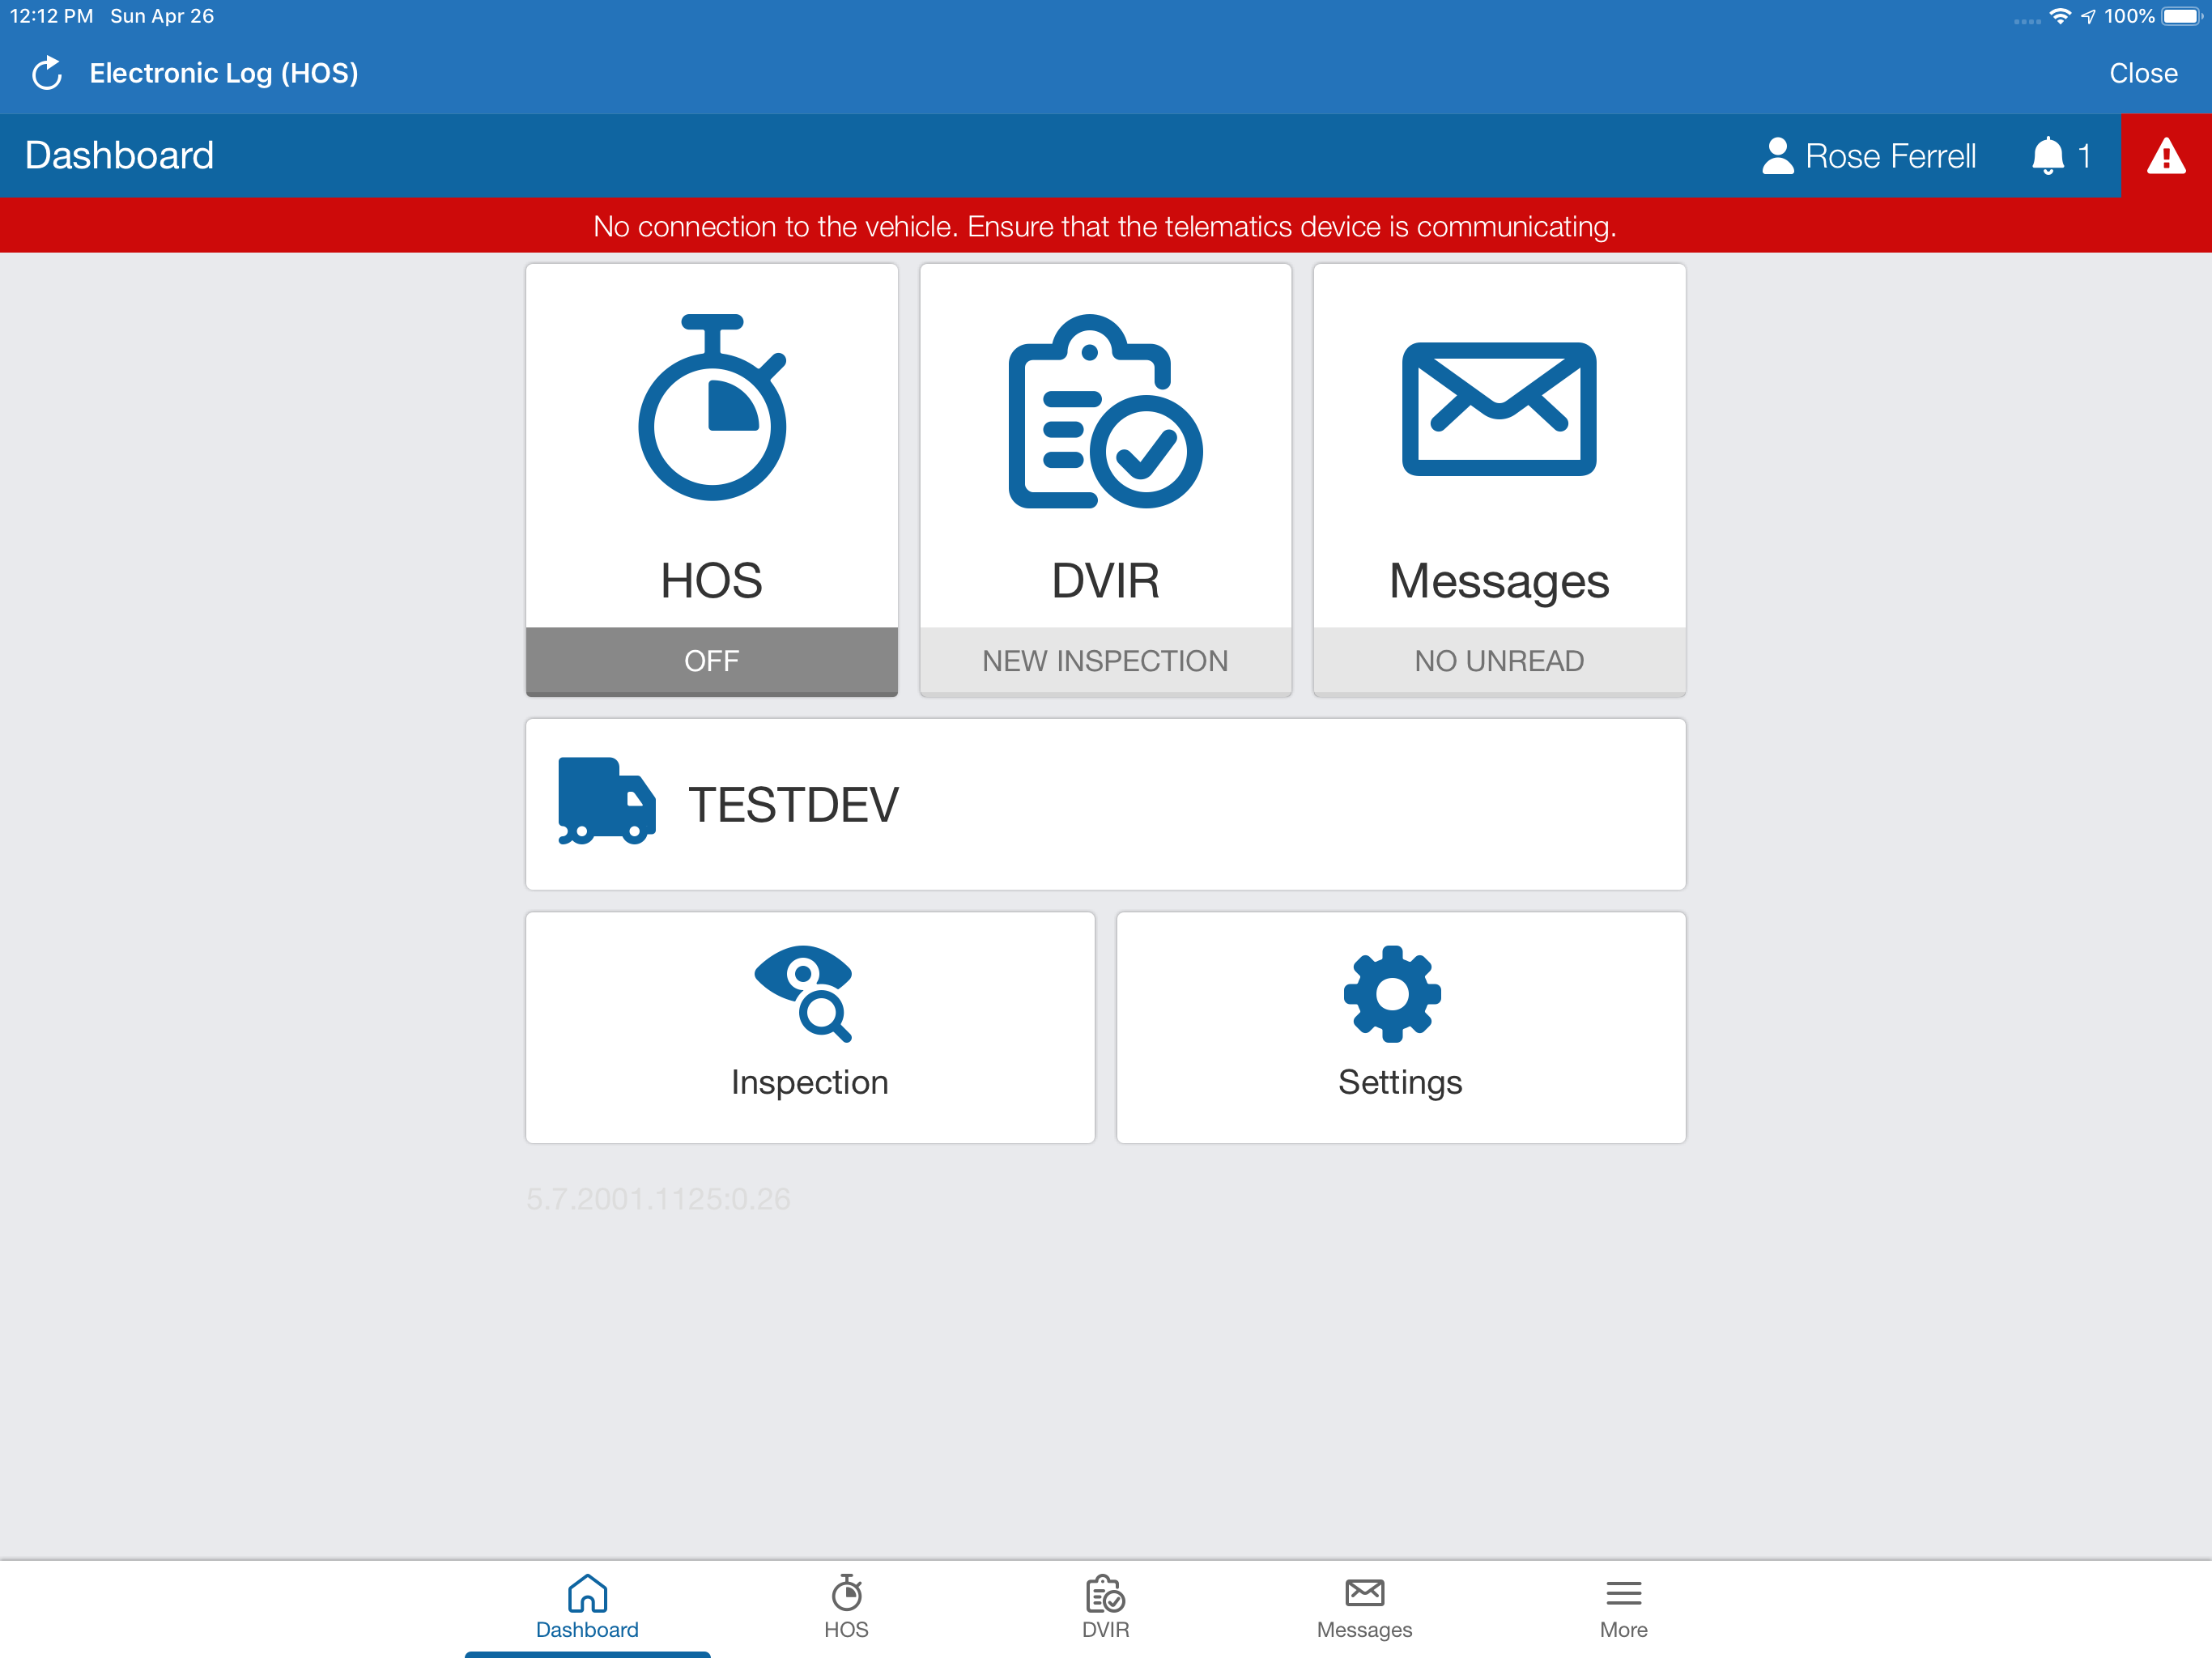The width and height of the screenshot is (2212, 1658).
Task: Open the DVIR clipboard tile
Action: 1105,445
